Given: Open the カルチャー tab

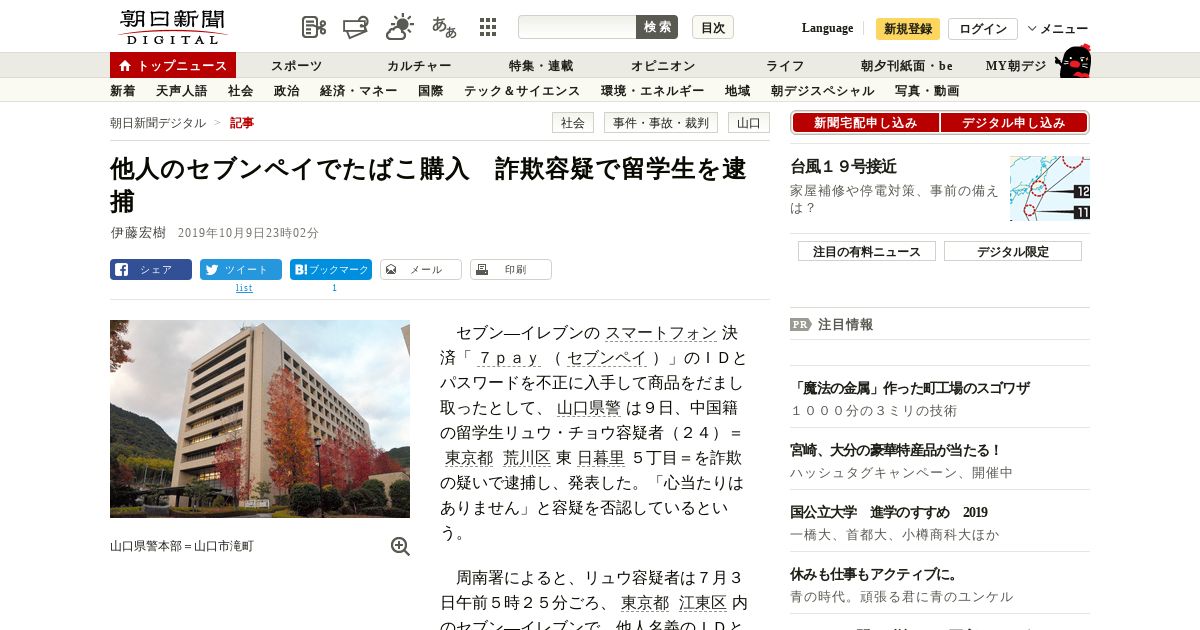Looking at the screenshot, I should pos(419,66).
